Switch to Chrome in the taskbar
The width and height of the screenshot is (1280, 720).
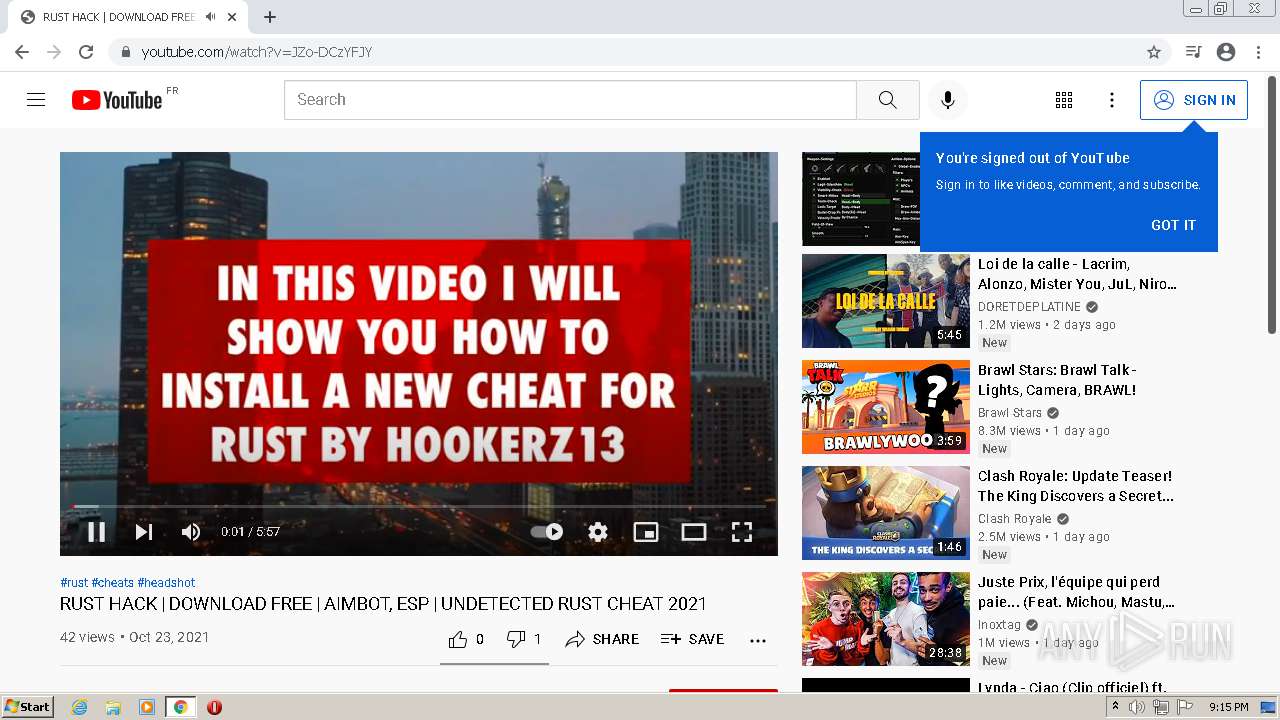(x=180, y=707)
